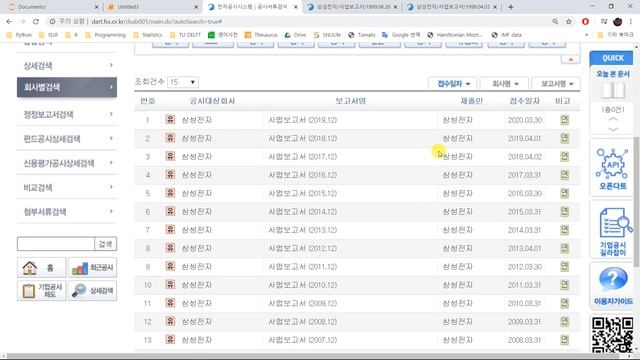
Task: Click the QR code image
Action: (612, 335)
